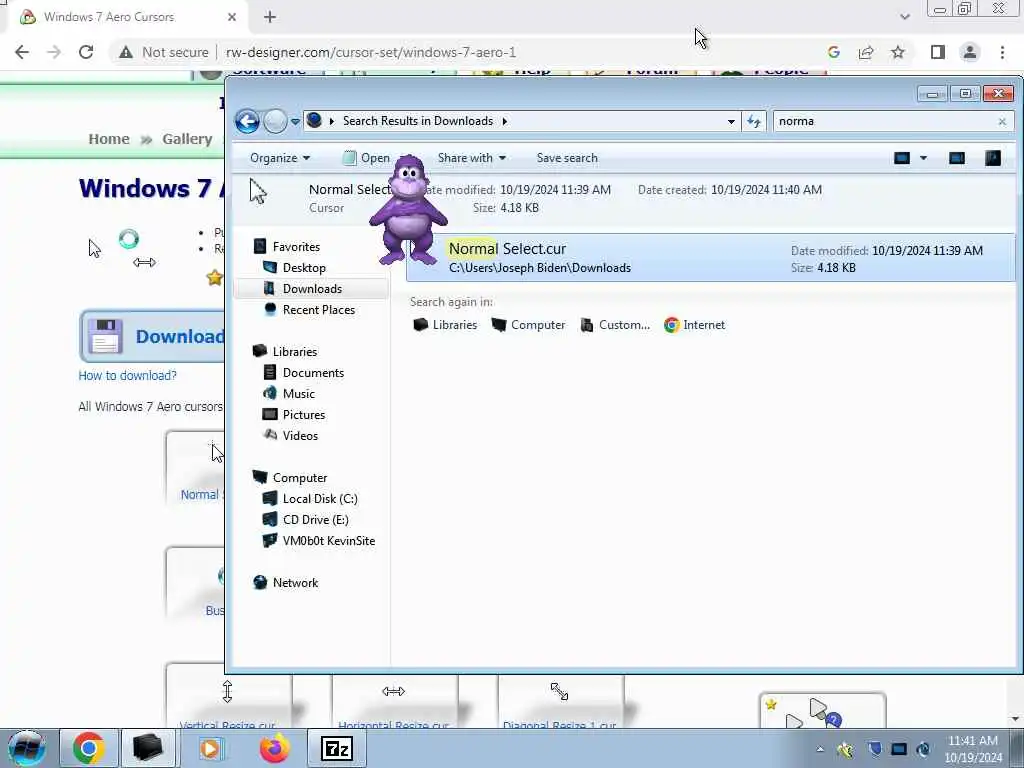
Task: Open Firefox from taskbar
Action: pos(275,748)
